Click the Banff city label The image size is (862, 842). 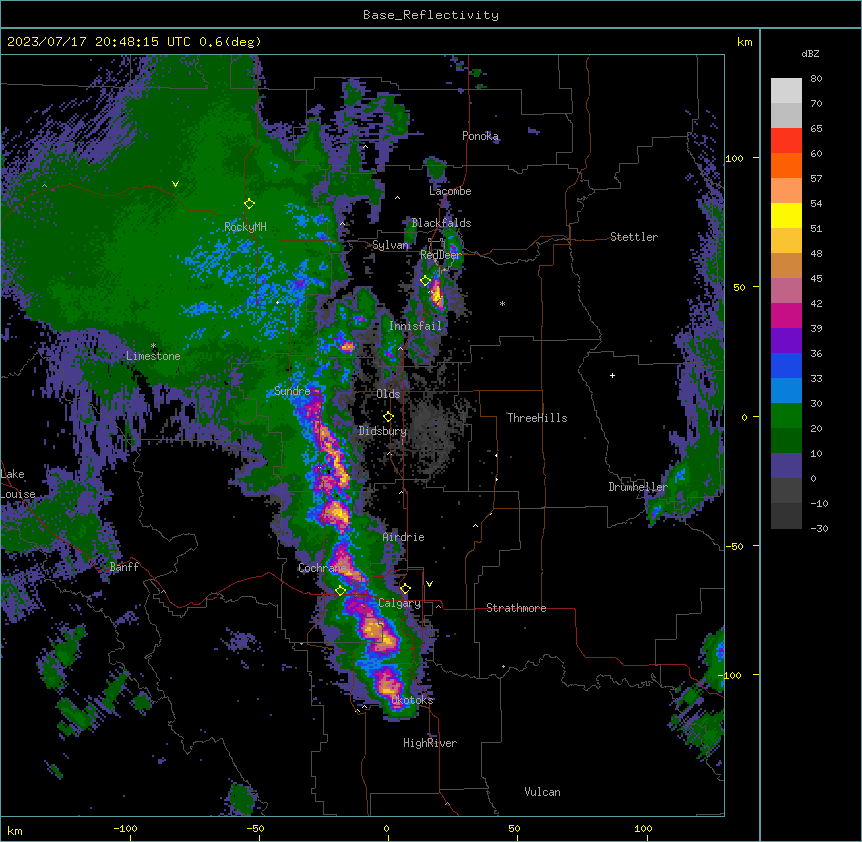124,567
